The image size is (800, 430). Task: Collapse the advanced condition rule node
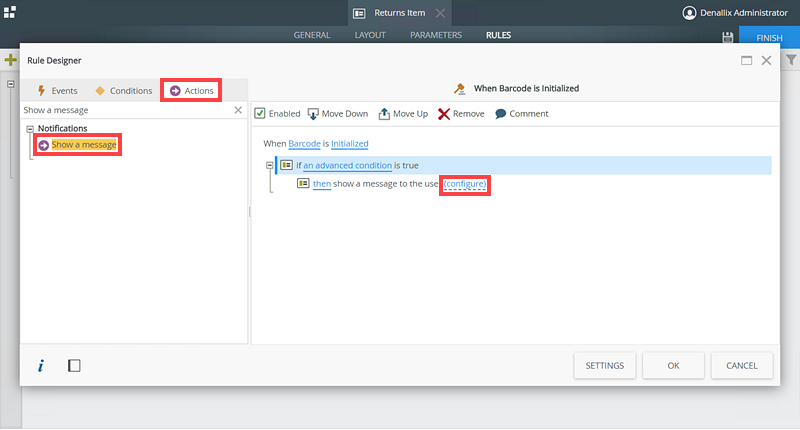tap(269, 165)
